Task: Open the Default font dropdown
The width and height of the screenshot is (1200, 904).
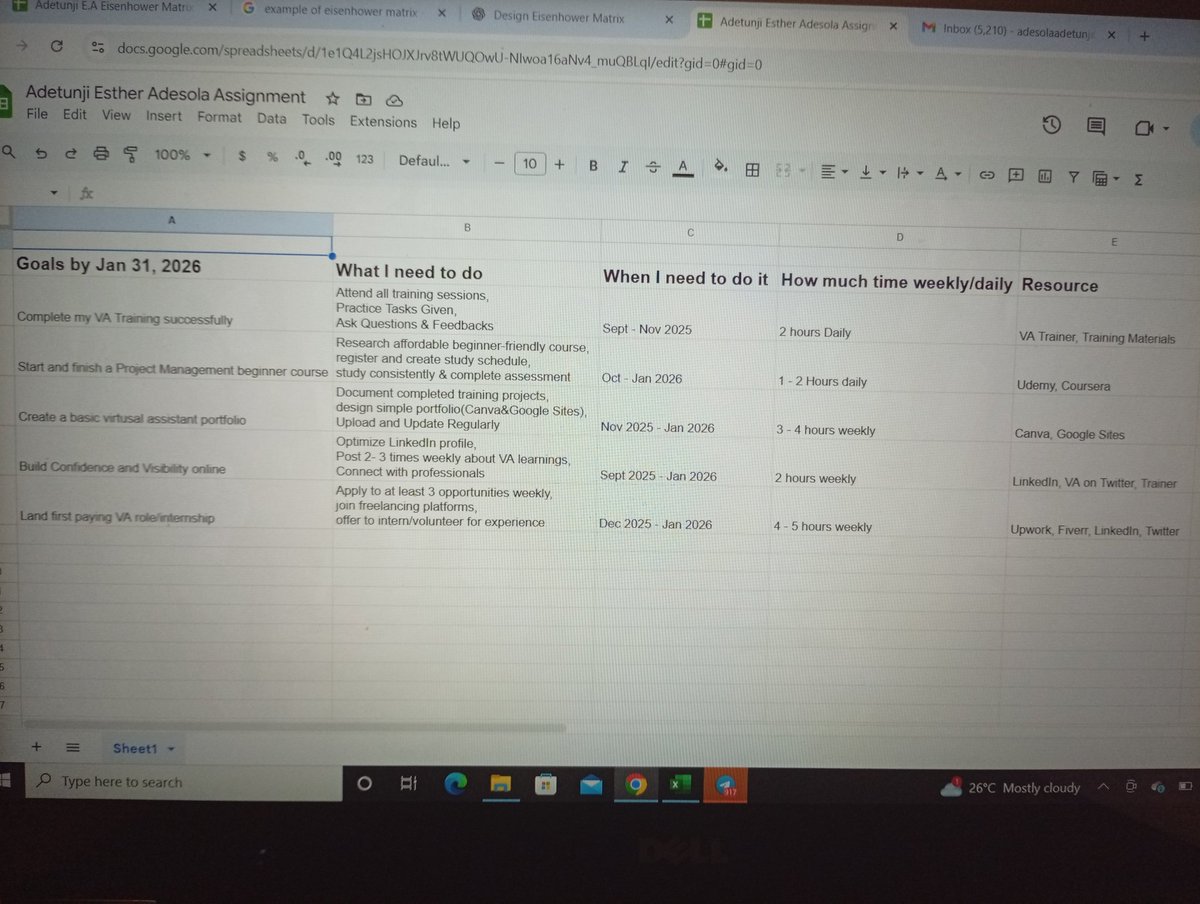Action: [434, 161]
